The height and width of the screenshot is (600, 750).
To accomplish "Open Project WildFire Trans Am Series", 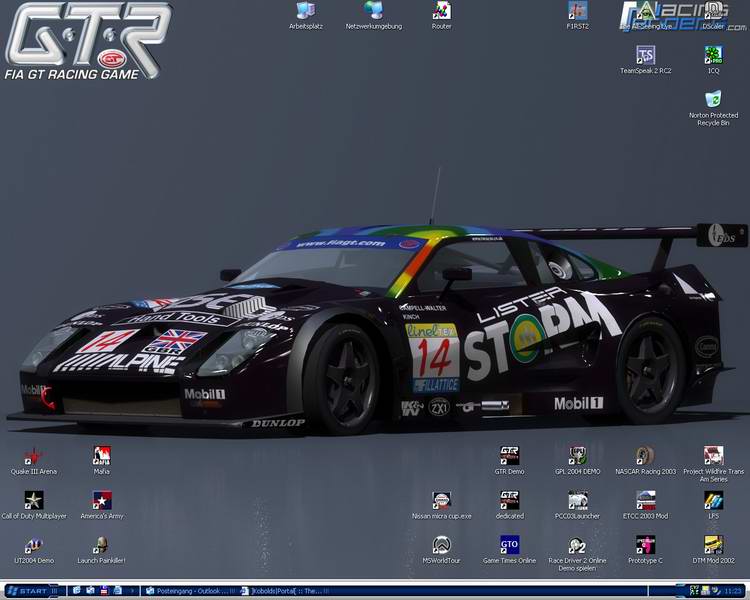I will pos(713,464).
